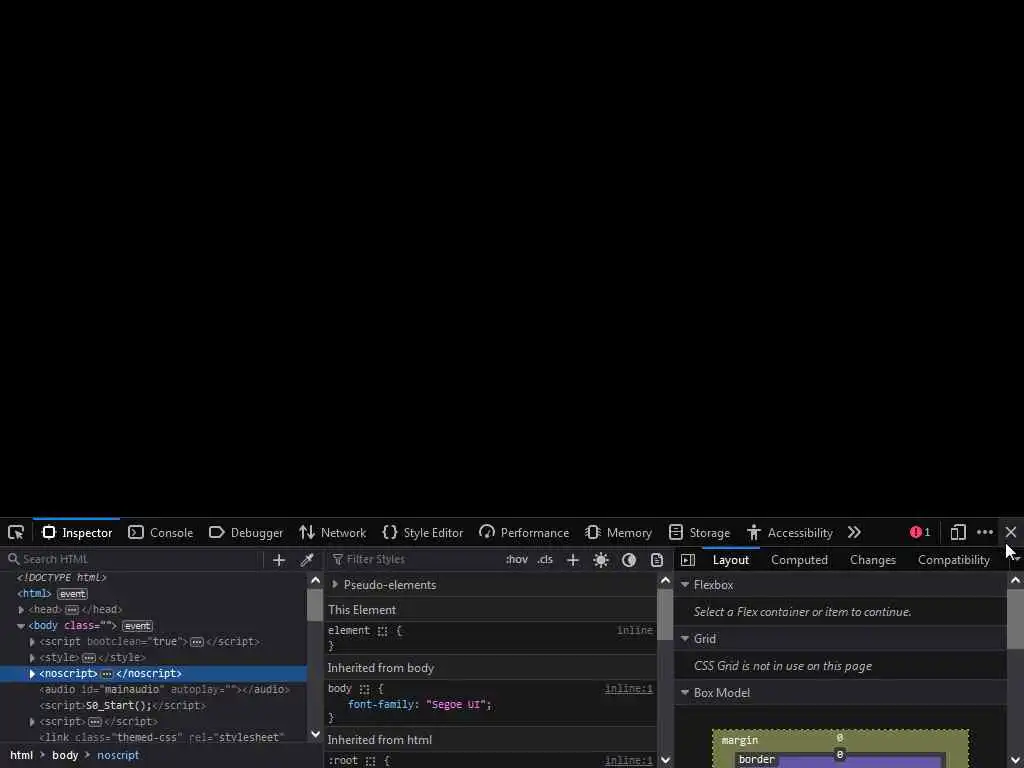The height and width of the screenshot is (768, 1024).
Task: Switch to the Console tab
Action: (x=161, y=532)
